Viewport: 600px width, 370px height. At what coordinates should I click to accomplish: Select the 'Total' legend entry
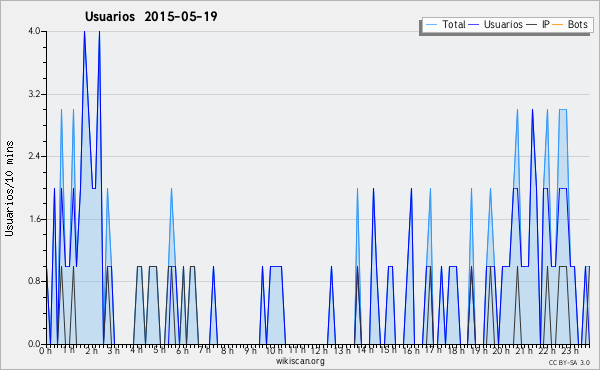pos(453,24)
